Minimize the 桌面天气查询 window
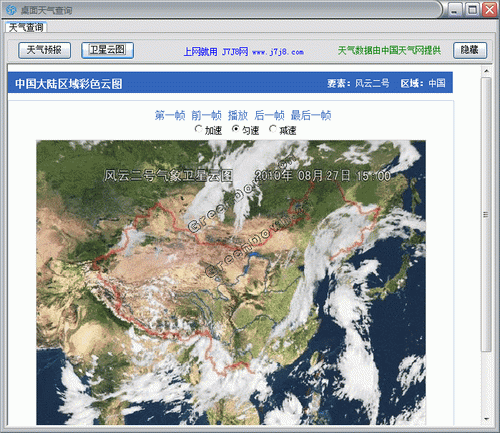 tap(454, 10)
